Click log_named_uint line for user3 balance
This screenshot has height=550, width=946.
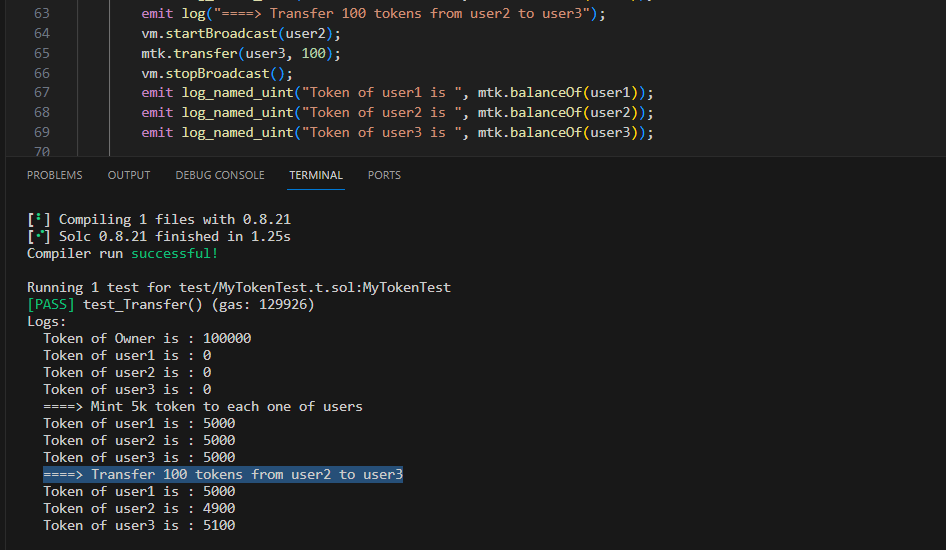pyautogui.click(x=397, y=133)
